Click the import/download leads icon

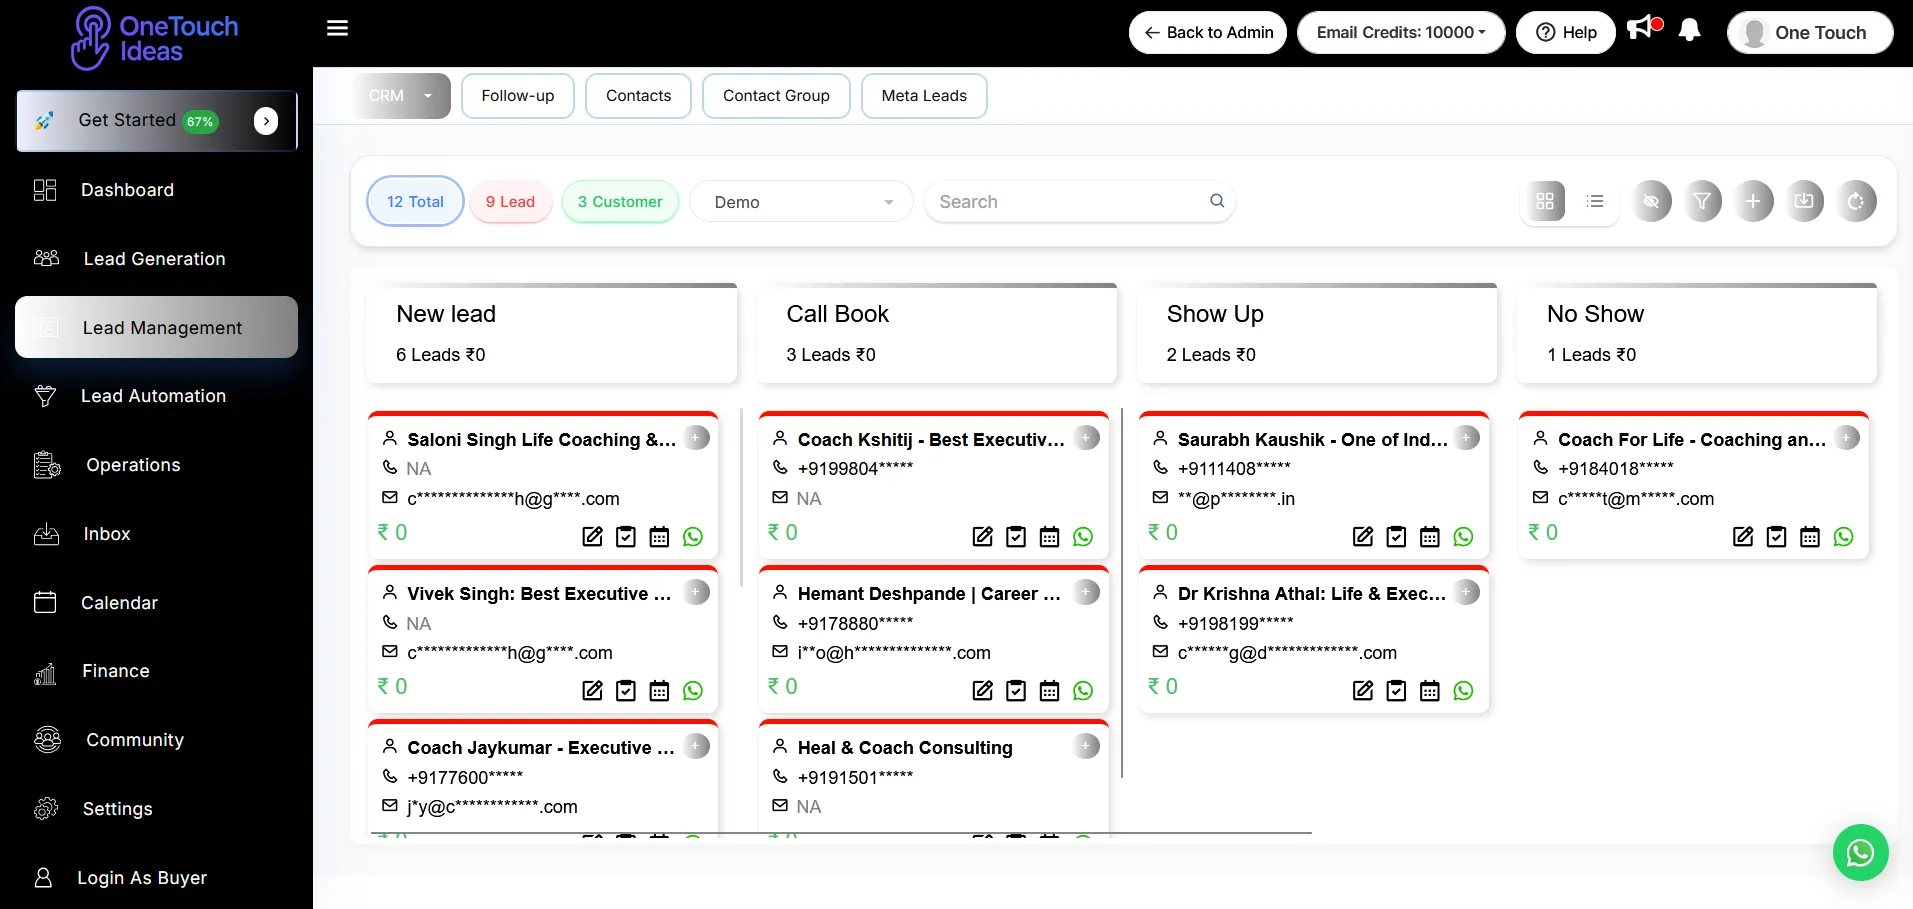[1804, 202]
